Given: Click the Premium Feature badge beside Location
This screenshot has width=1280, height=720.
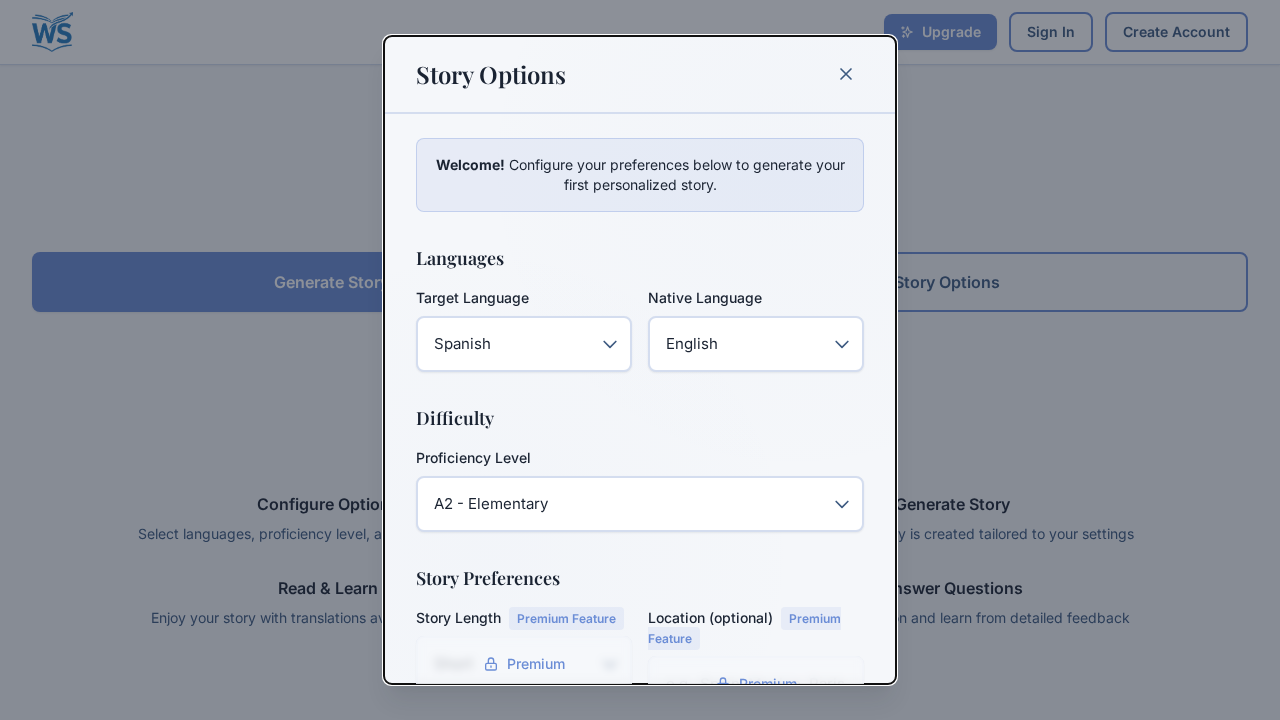Looking at the screenshot, I should (x=744, y=628).
